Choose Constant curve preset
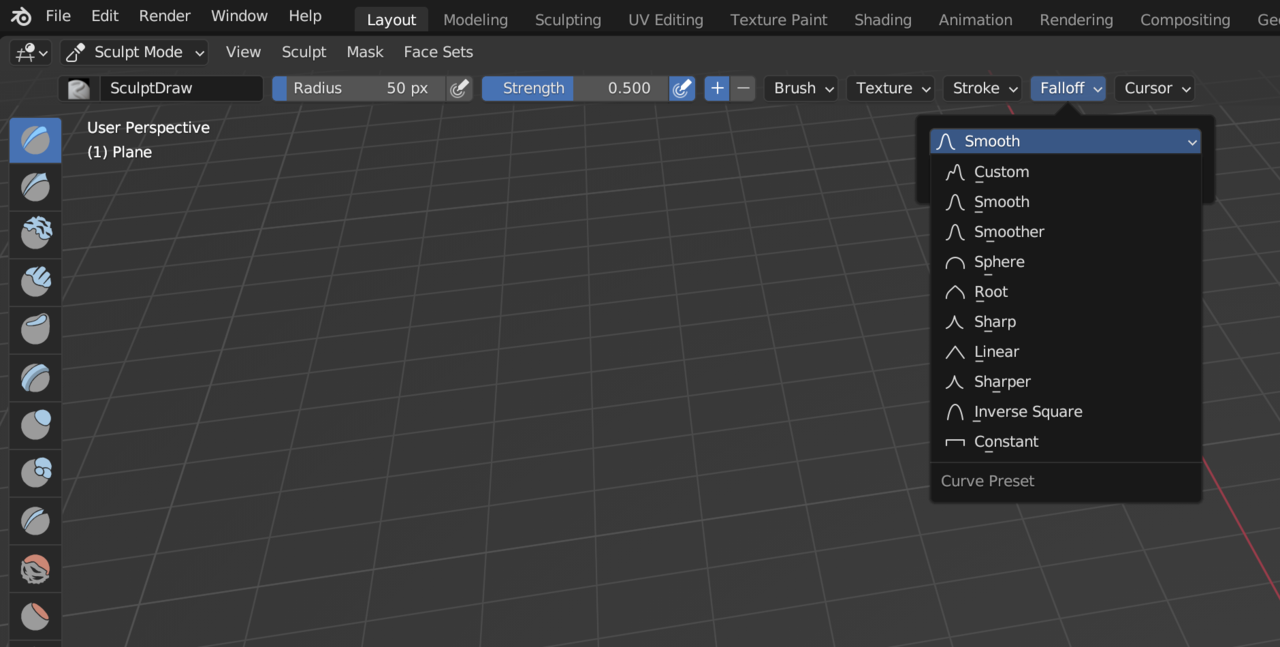 (x=1066, y=442)
